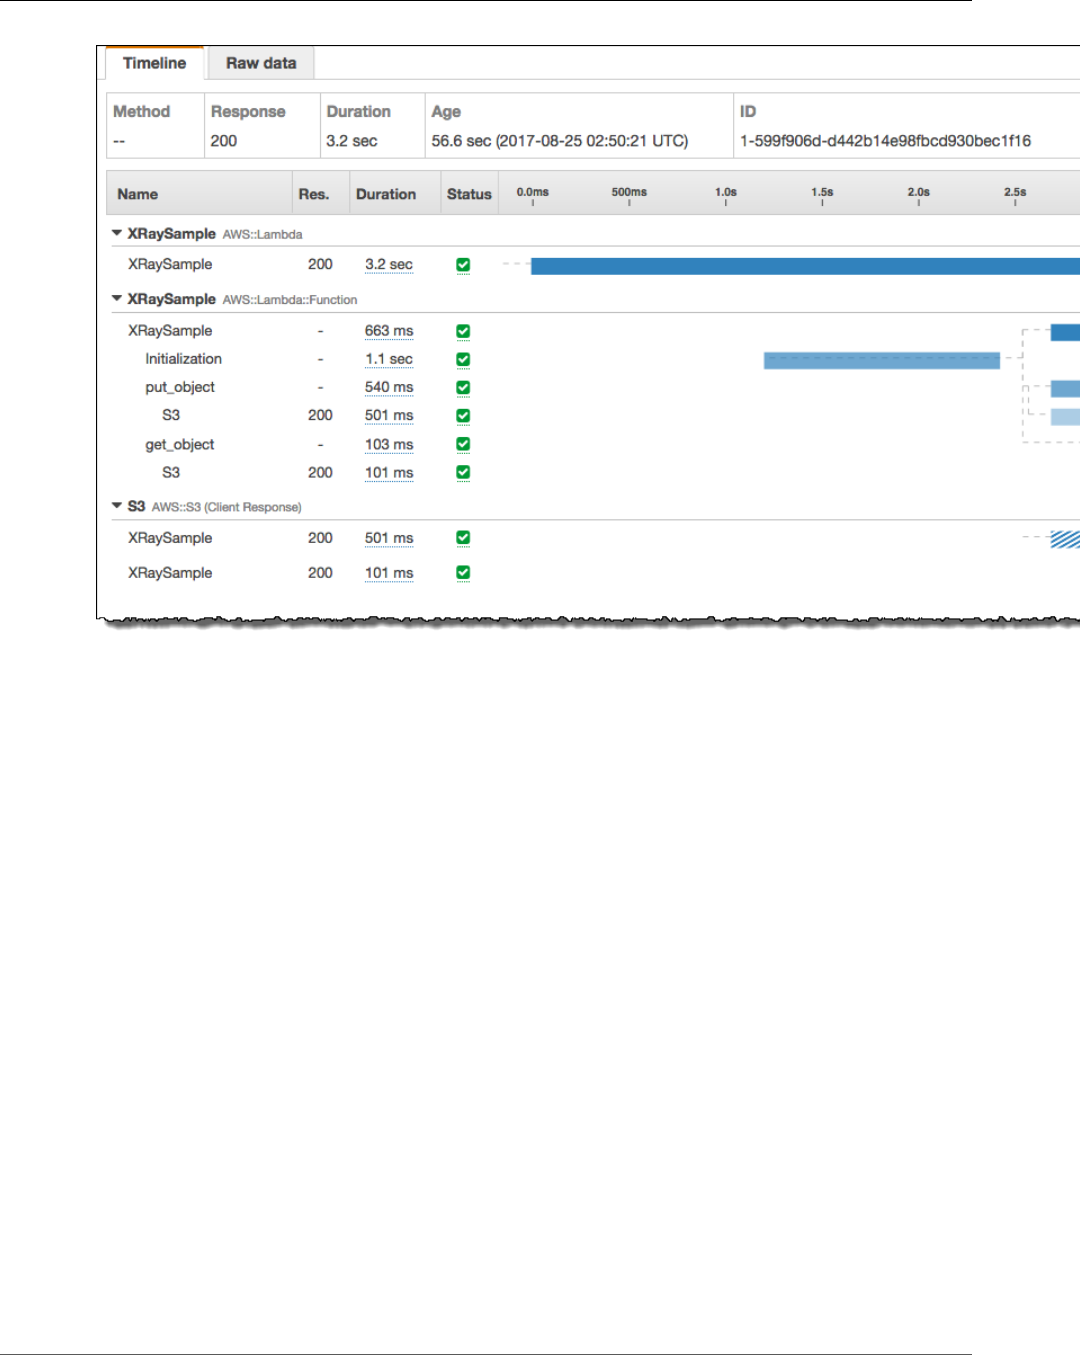Viewport: 1080px width, 1355px height.
Task: Click the Status column header
Action: (x=469, y=194)
